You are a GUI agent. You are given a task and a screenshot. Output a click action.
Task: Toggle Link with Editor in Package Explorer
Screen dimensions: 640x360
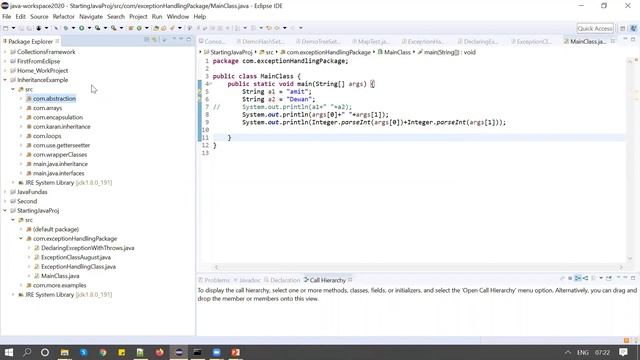click(154, 40)
